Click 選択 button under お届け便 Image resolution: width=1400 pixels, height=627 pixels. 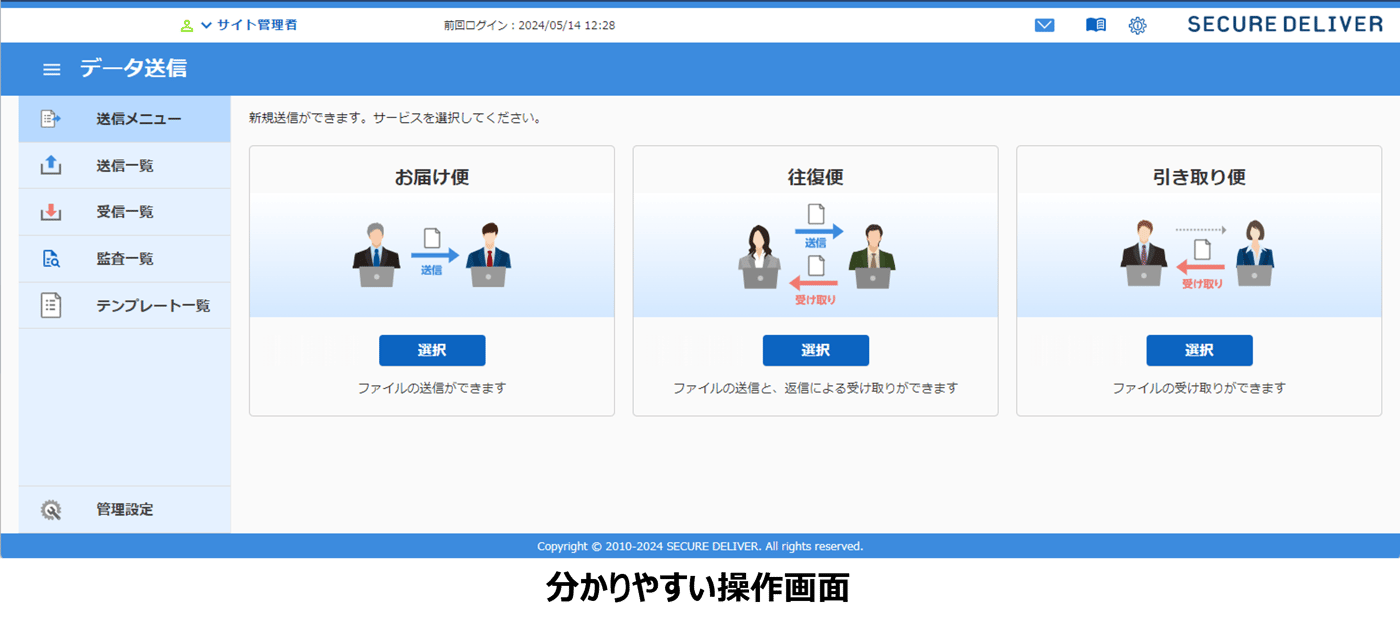click(x=432, y=350)
